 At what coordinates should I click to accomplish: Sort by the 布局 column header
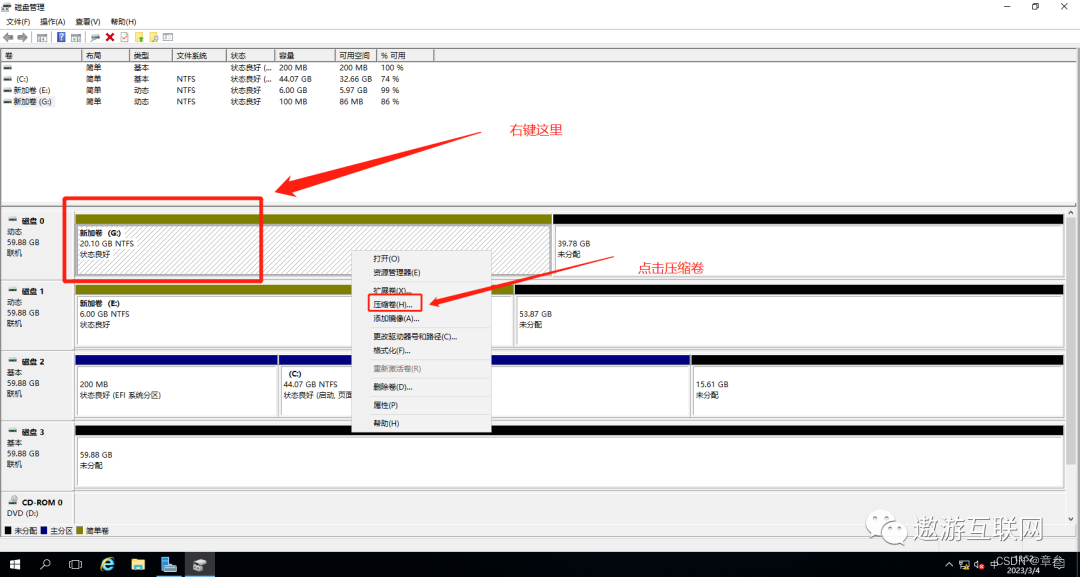click(x=105, y=55)
